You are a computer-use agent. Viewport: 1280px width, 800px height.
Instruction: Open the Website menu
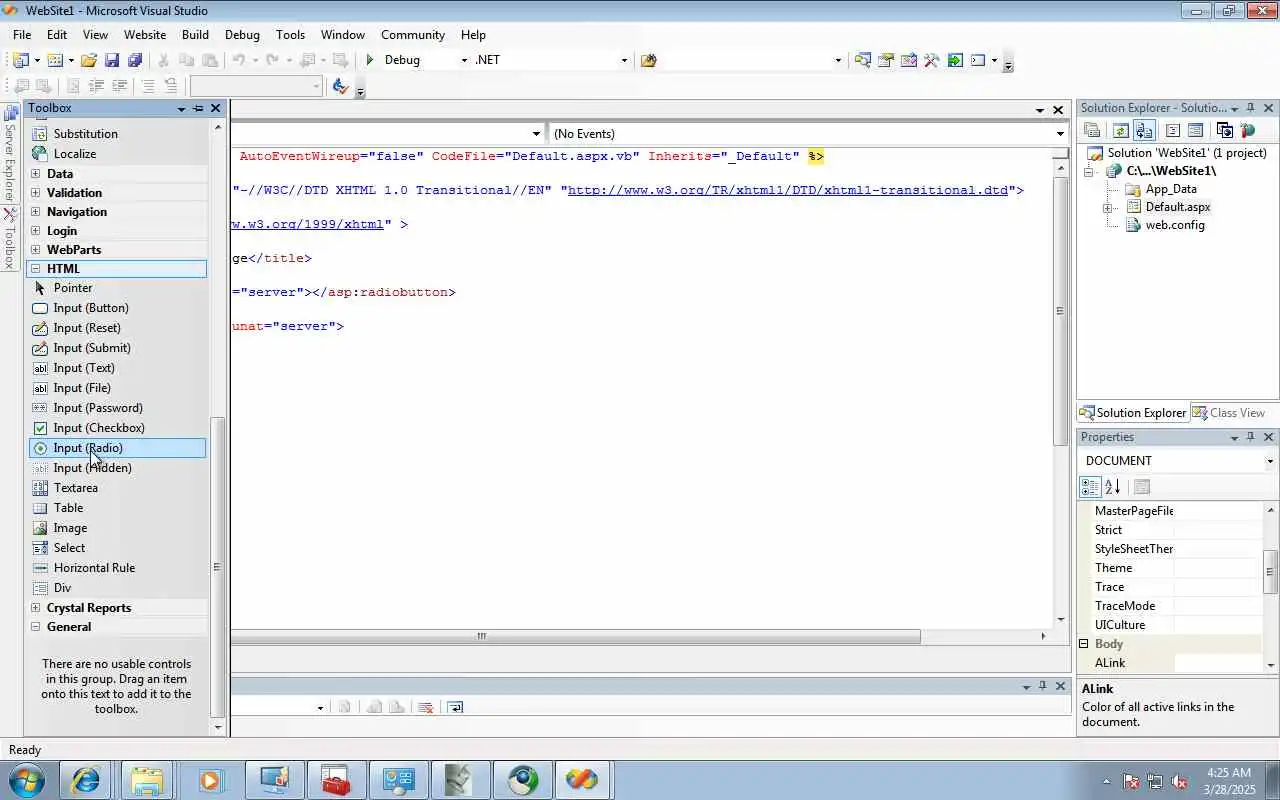tap(145, 34)
